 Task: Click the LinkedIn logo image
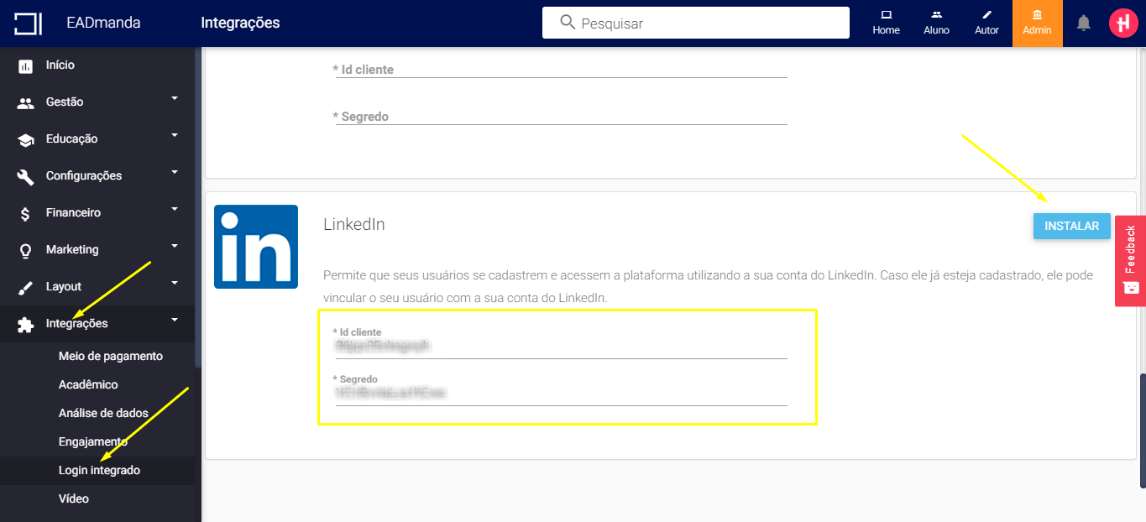(256, 246)
